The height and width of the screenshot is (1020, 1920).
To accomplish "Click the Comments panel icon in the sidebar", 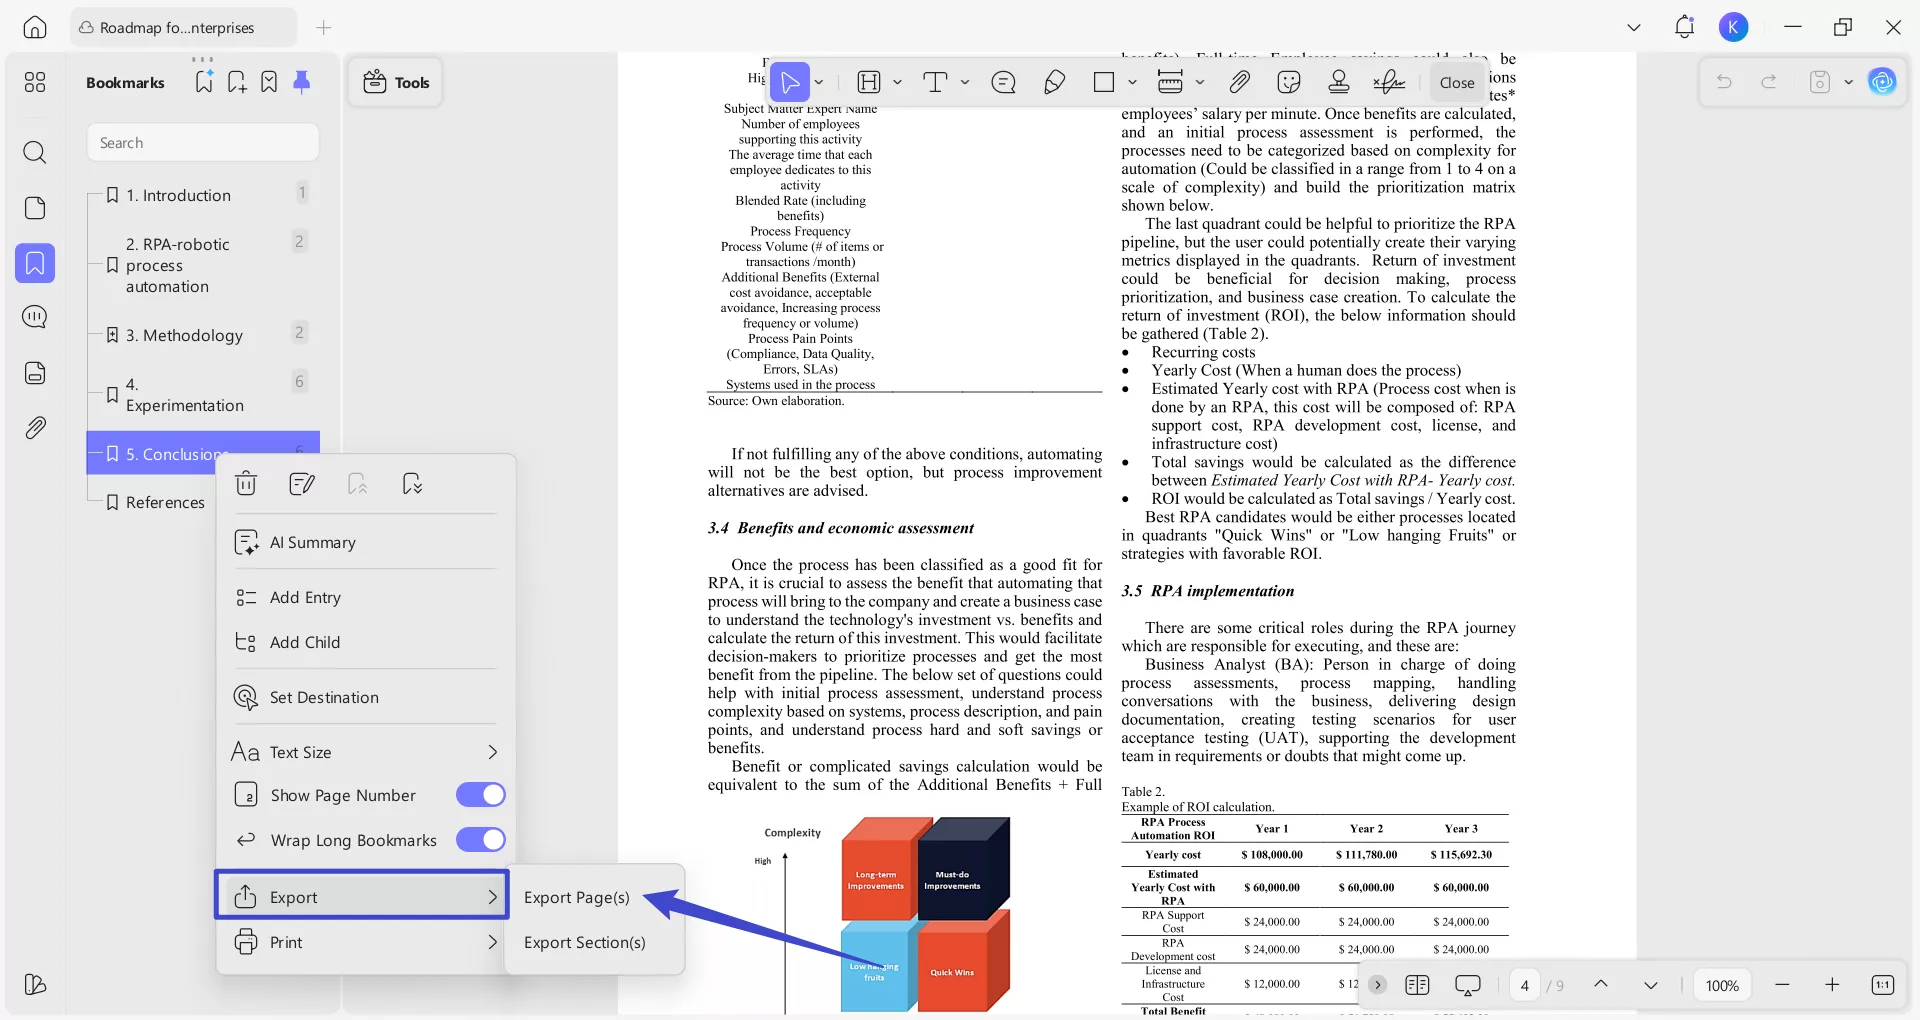I will [x=36, y=317].
